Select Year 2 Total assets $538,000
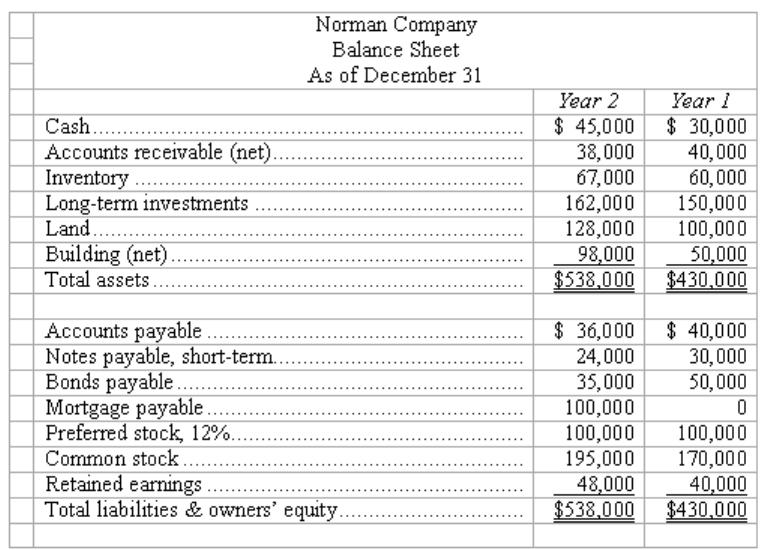This screenshot has width=767, height=550. pos(594,280)
